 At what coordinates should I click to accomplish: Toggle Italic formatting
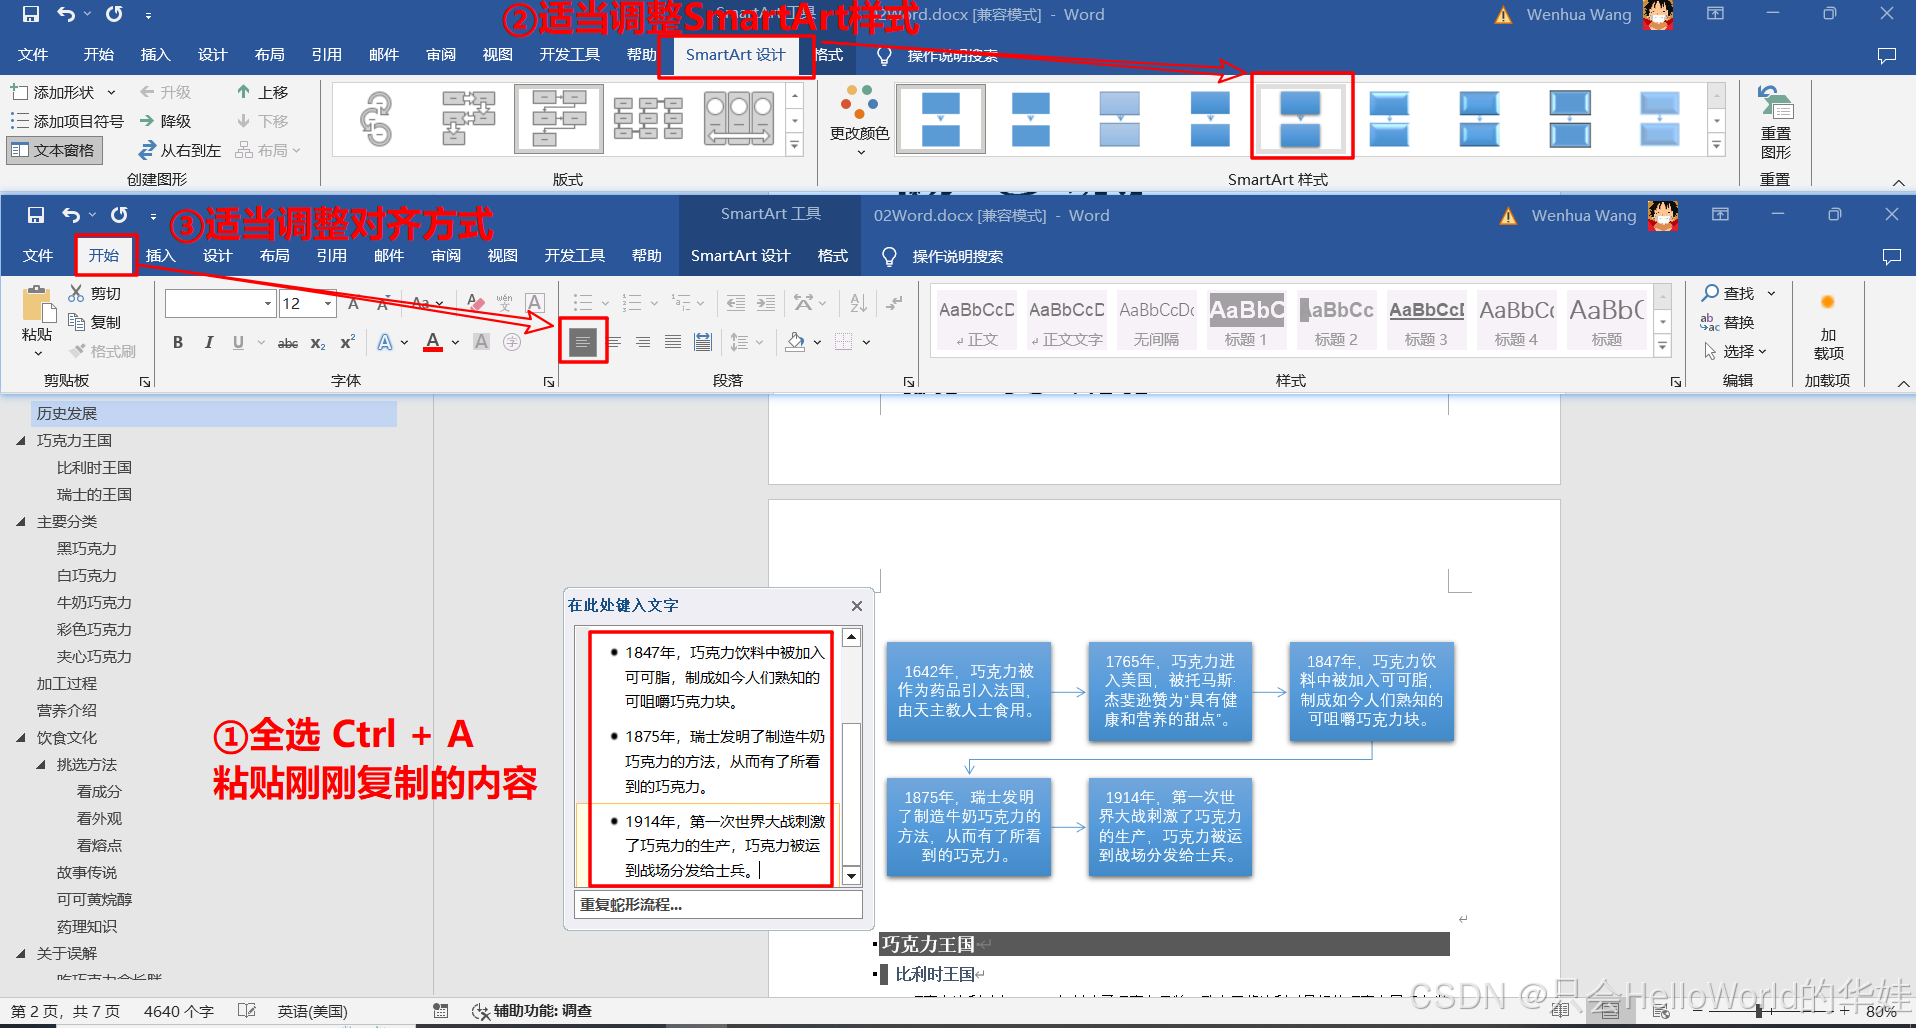click(208, 342)
